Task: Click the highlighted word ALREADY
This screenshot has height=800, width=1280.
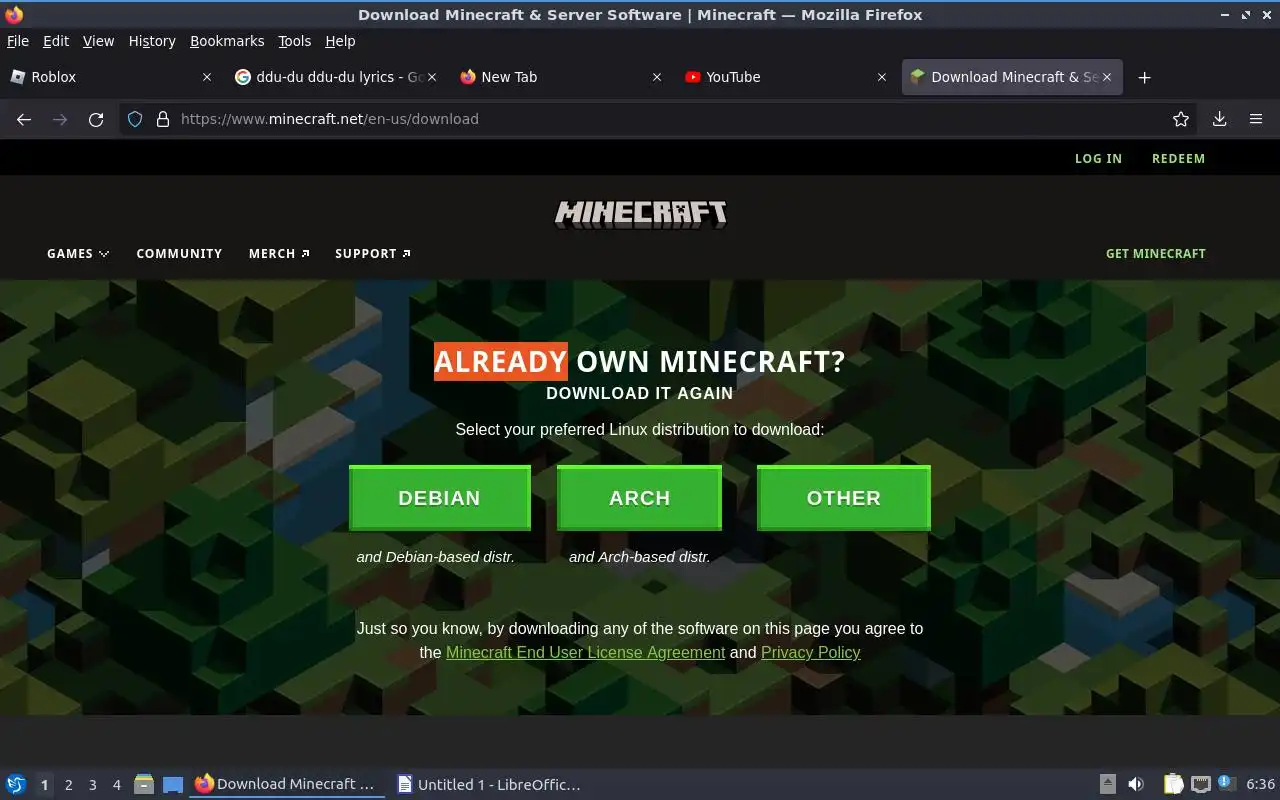Action: 500,362
